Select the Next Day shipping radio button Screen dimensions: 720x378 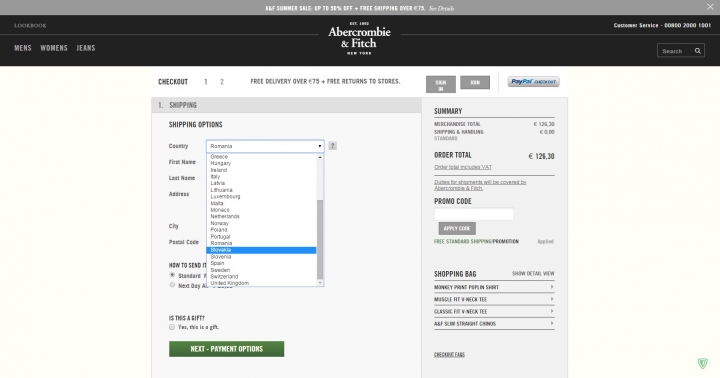coord(172,285)
